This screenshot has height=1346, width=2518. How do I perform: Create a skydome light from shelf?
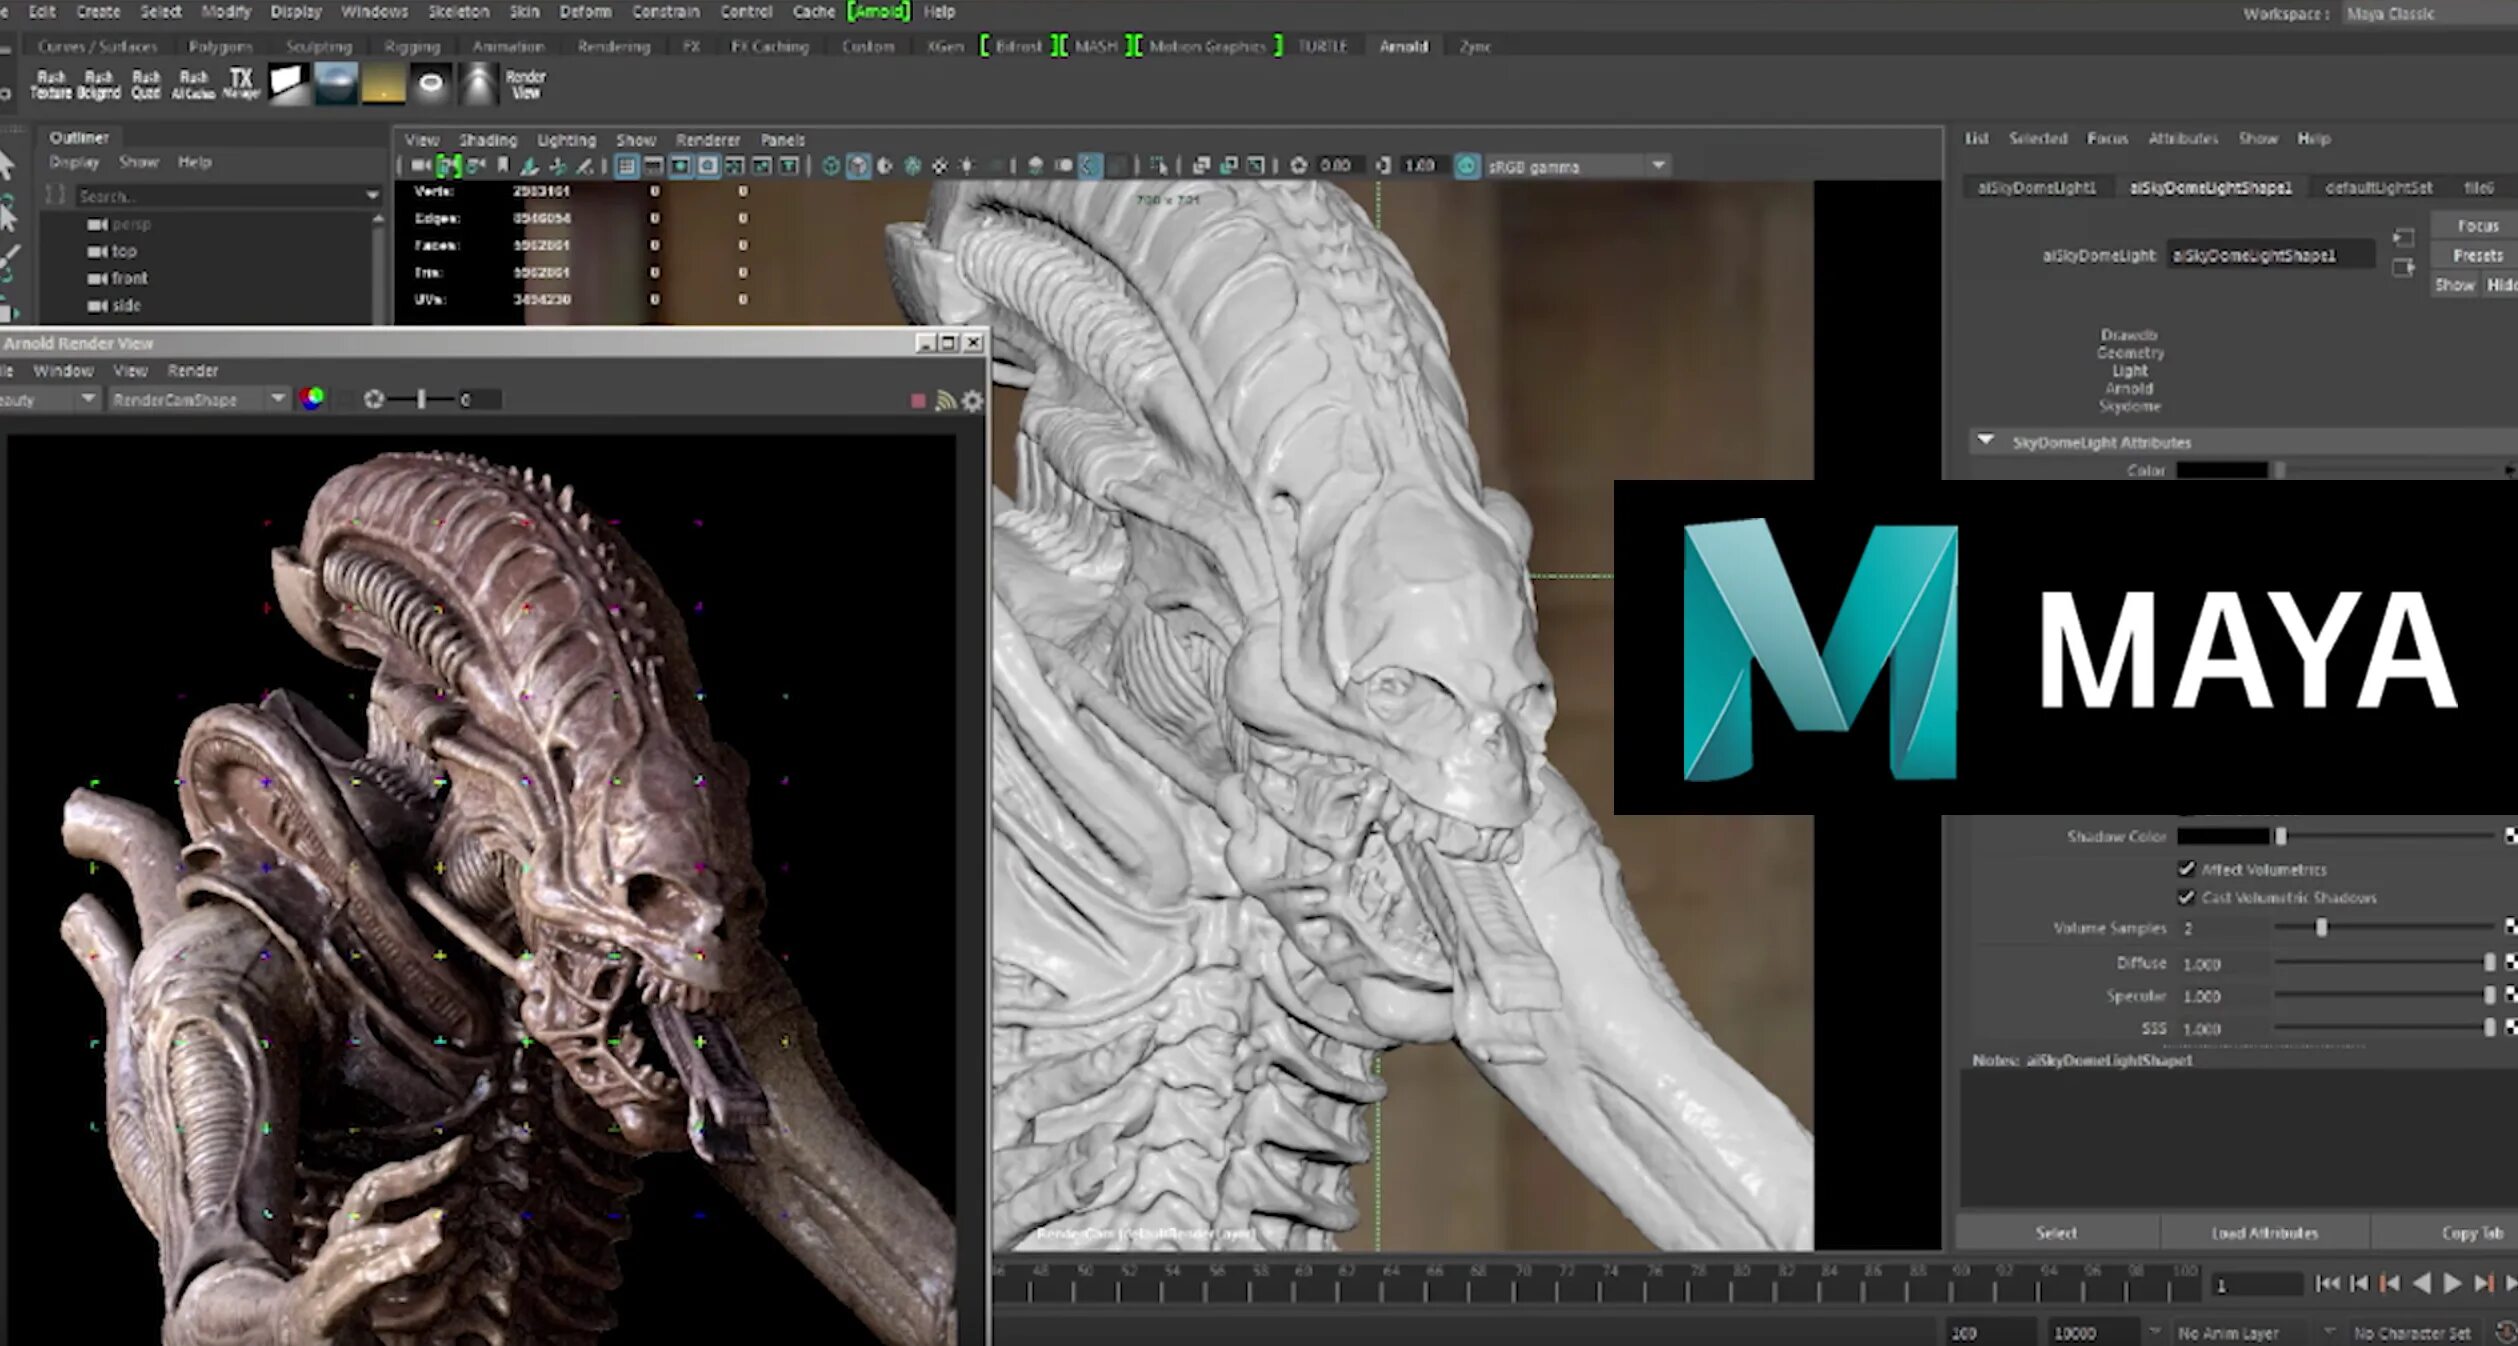(336, 84)
